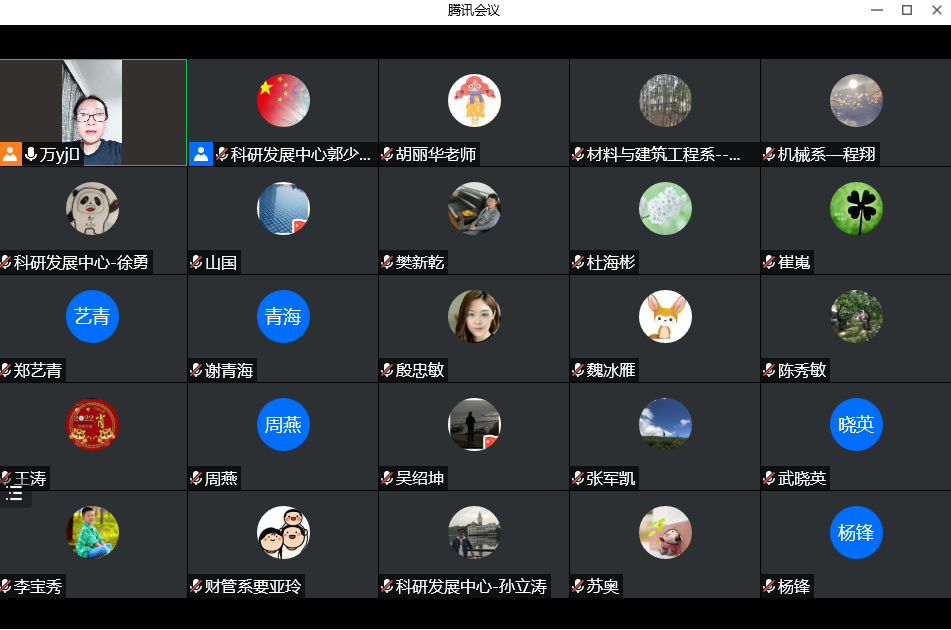Click the blue 晓英 avatar circle

click(x=856, y=424)
